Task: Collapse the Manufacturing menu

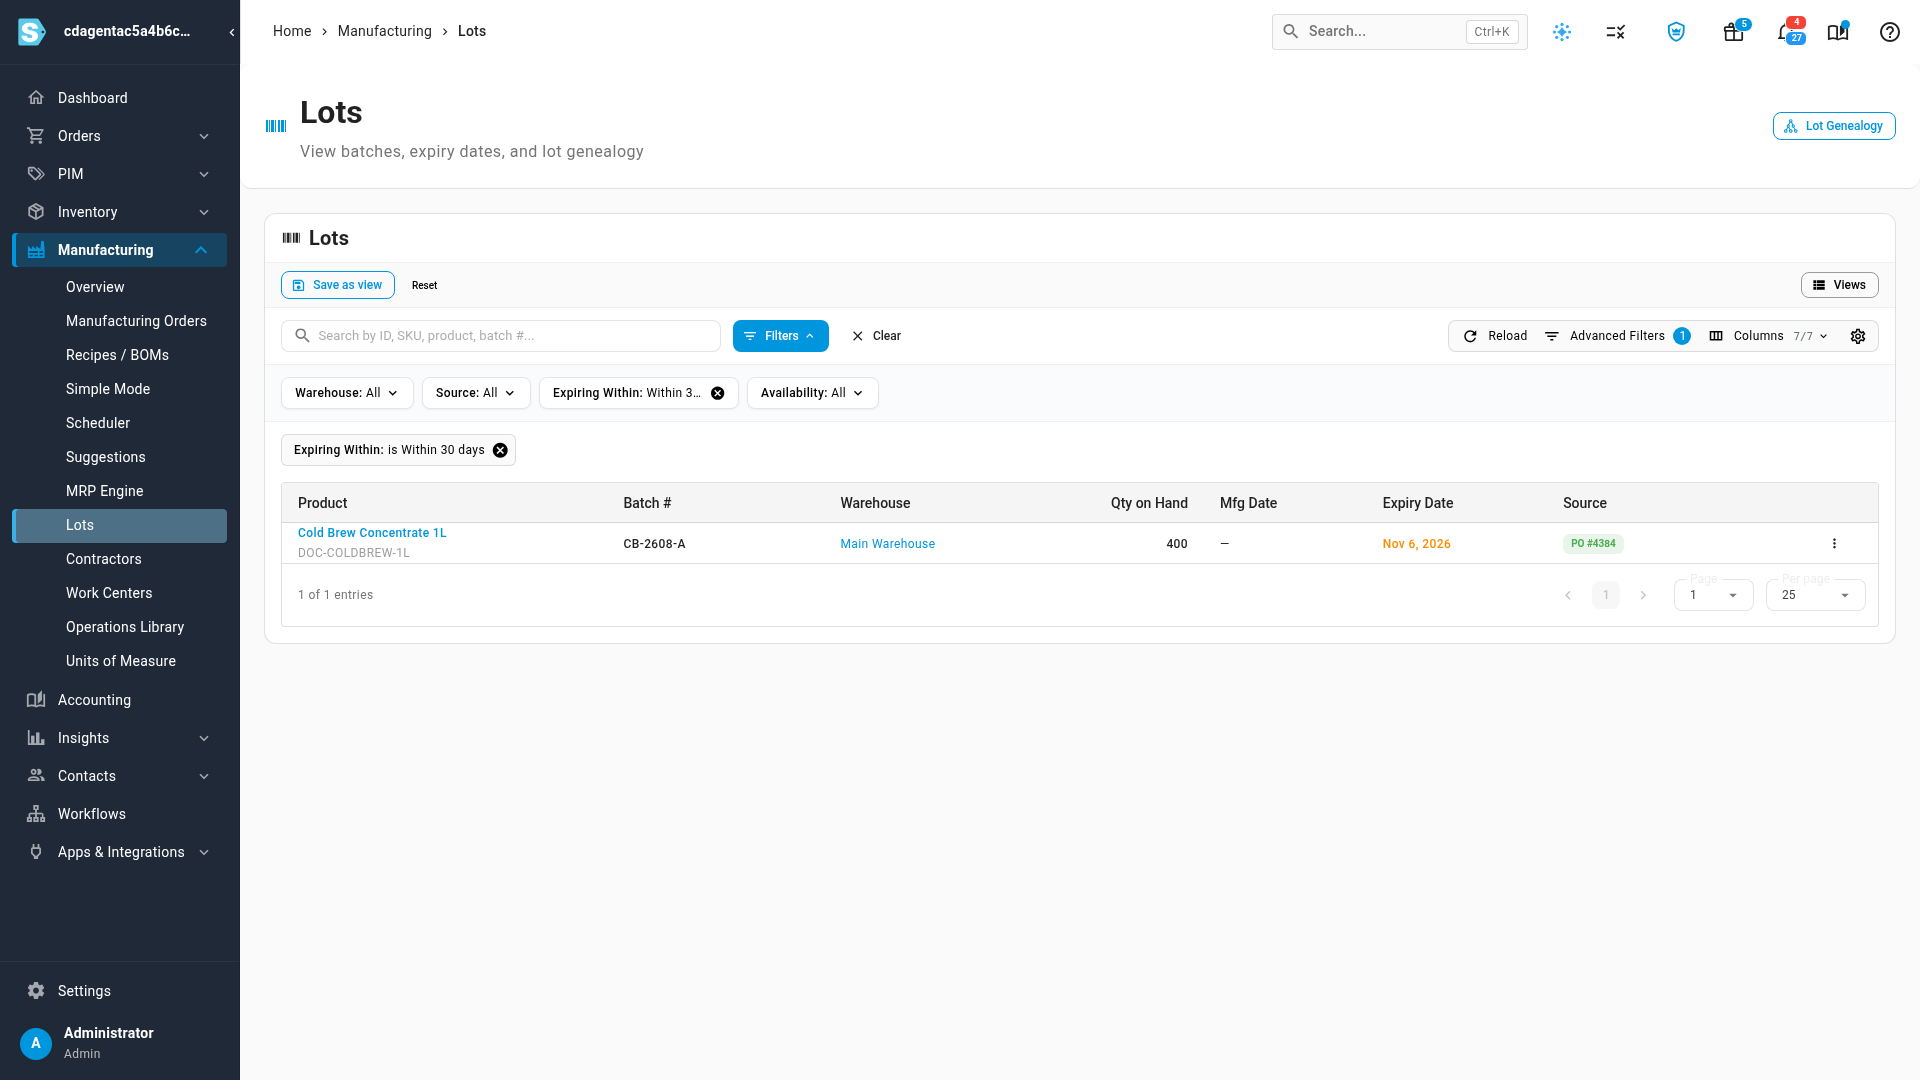Action: 120,250
